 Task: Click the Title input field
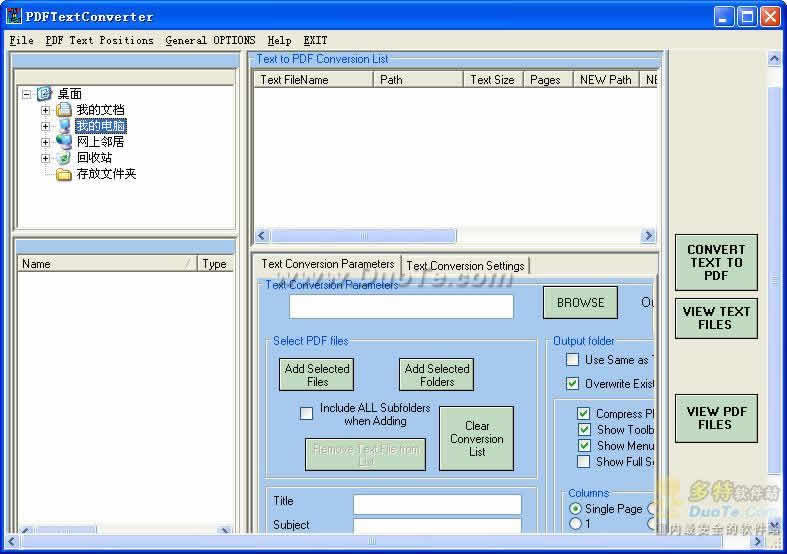pos(437,504)
